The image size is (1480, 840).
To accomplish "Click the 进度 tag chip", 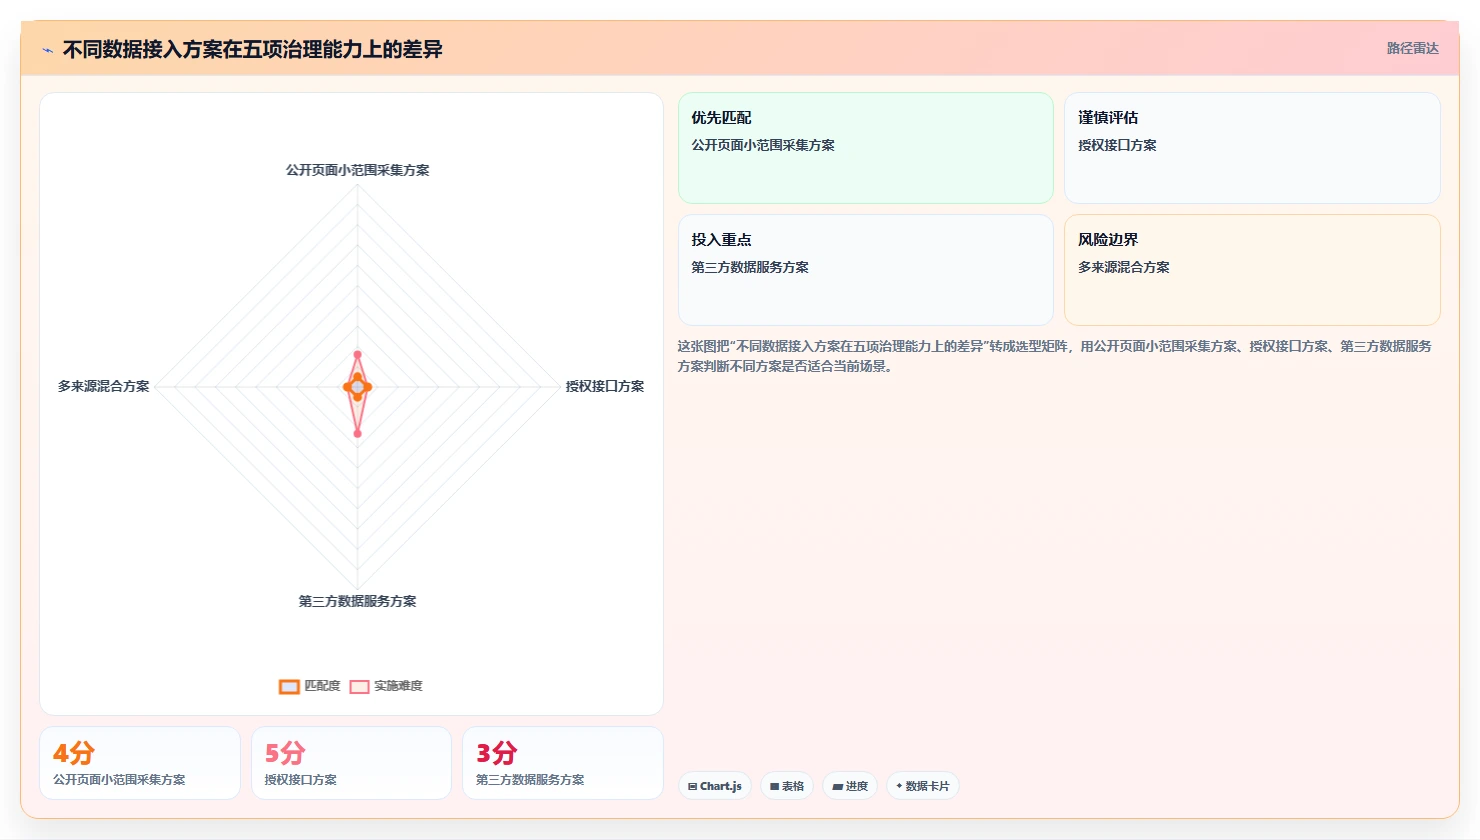I will (850, 786).
